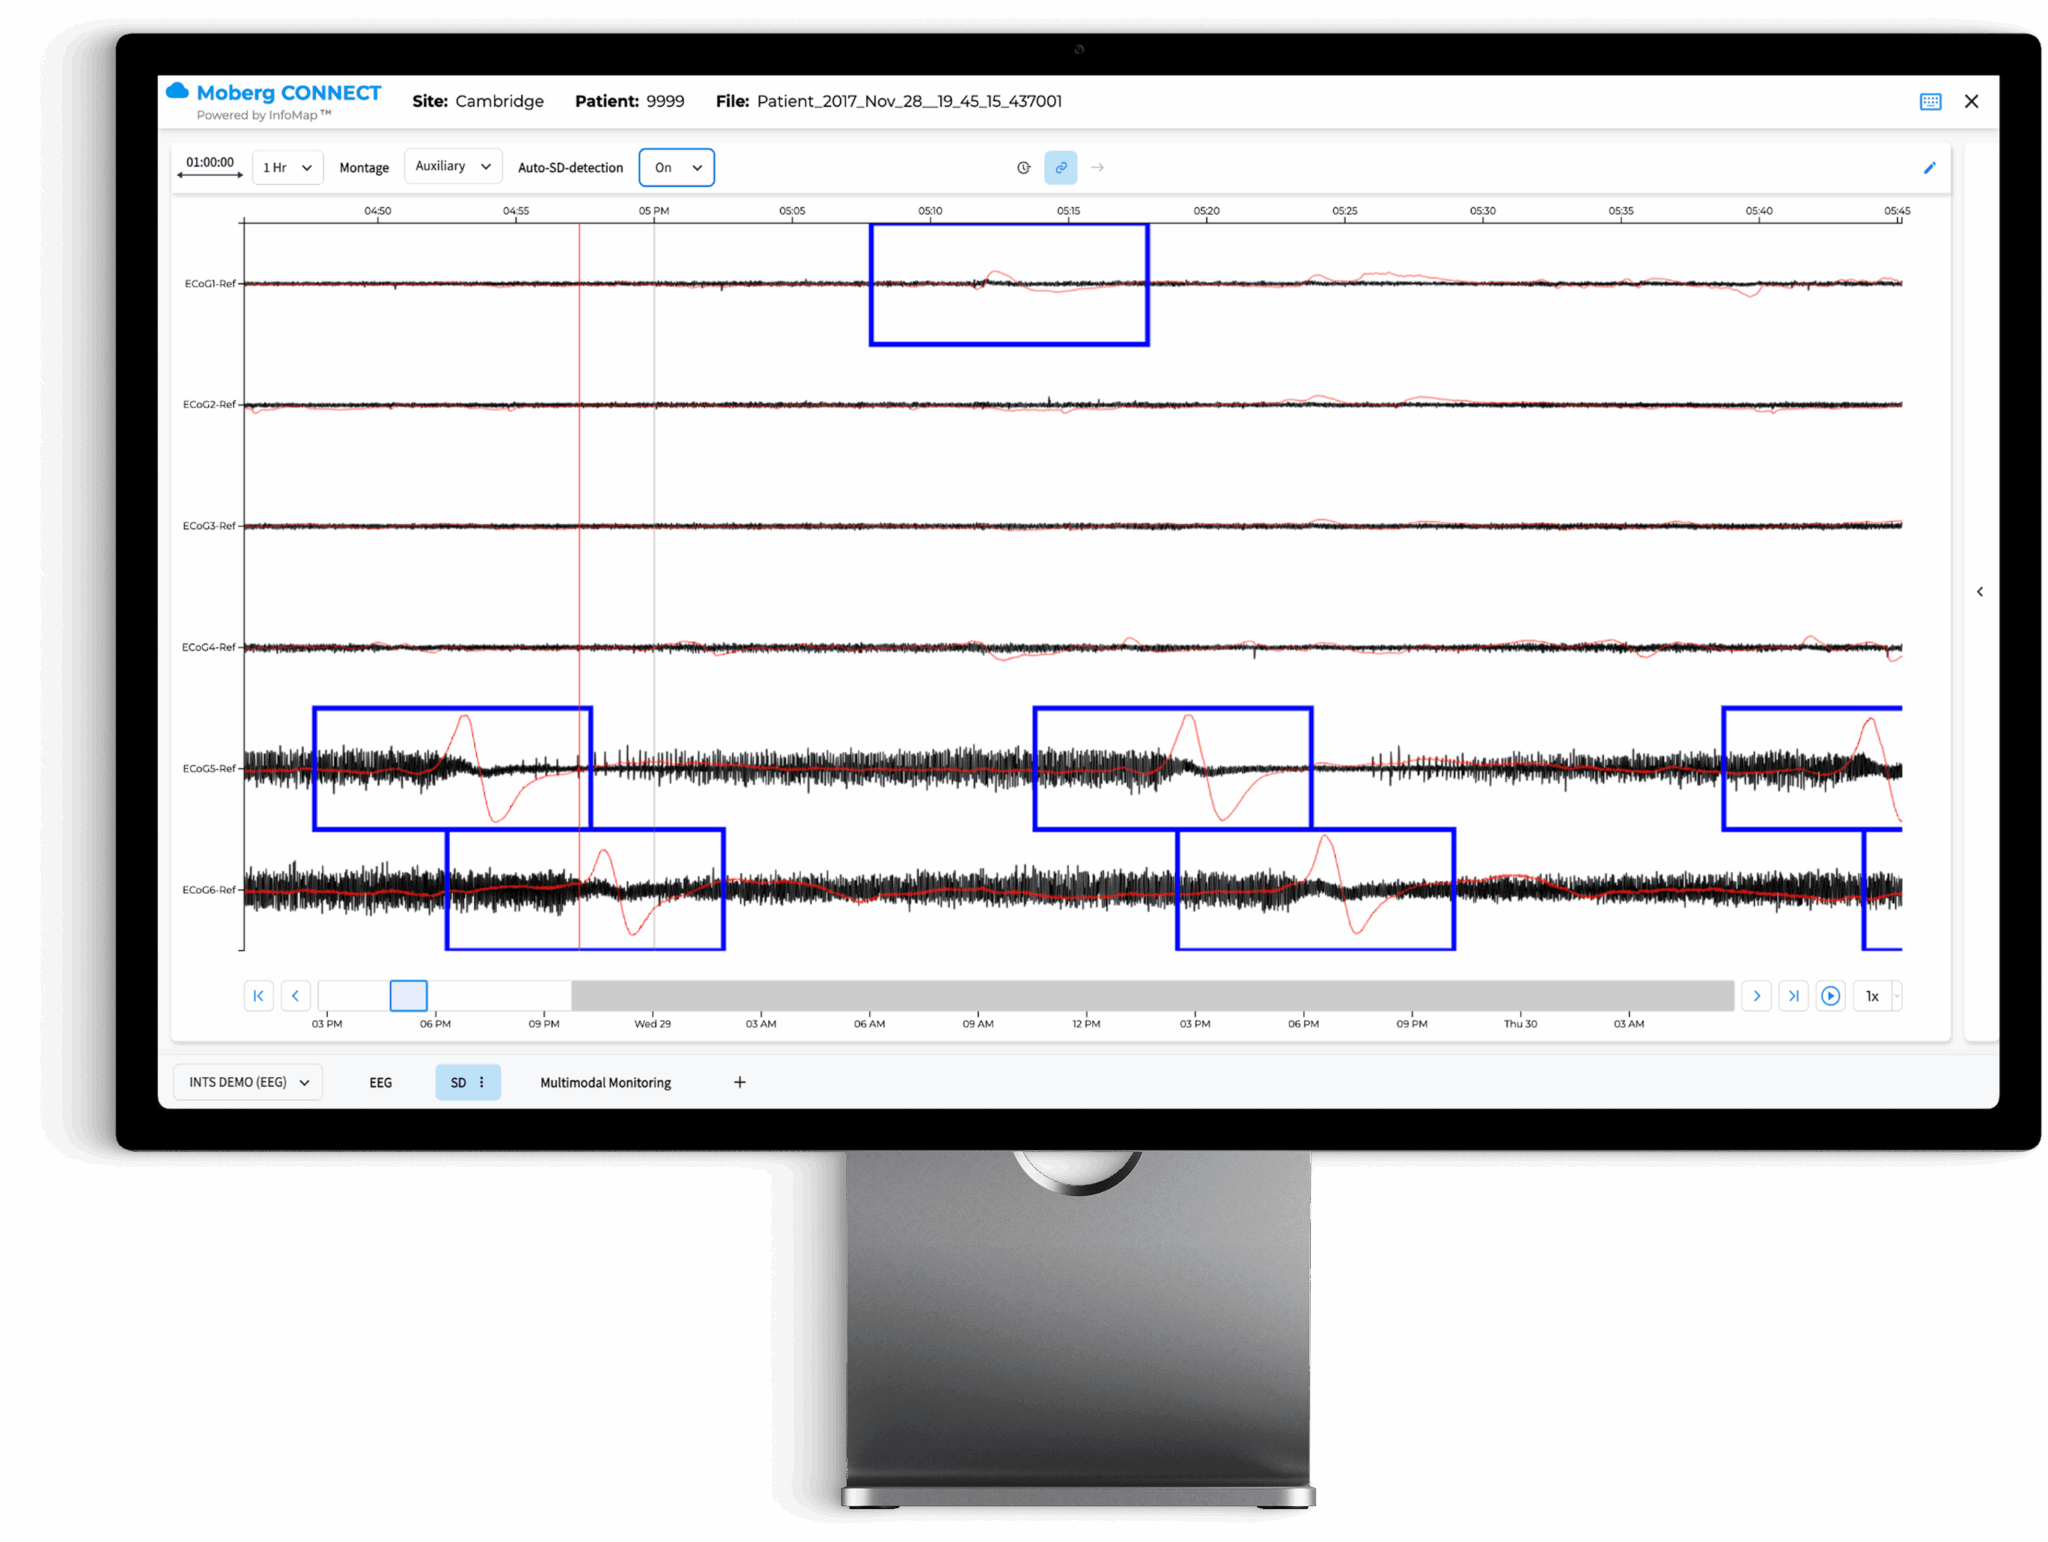Jump to the beginning of the recording
Image resolution: width=2048 pixels, height=1542 pixels.
point(258,995)
